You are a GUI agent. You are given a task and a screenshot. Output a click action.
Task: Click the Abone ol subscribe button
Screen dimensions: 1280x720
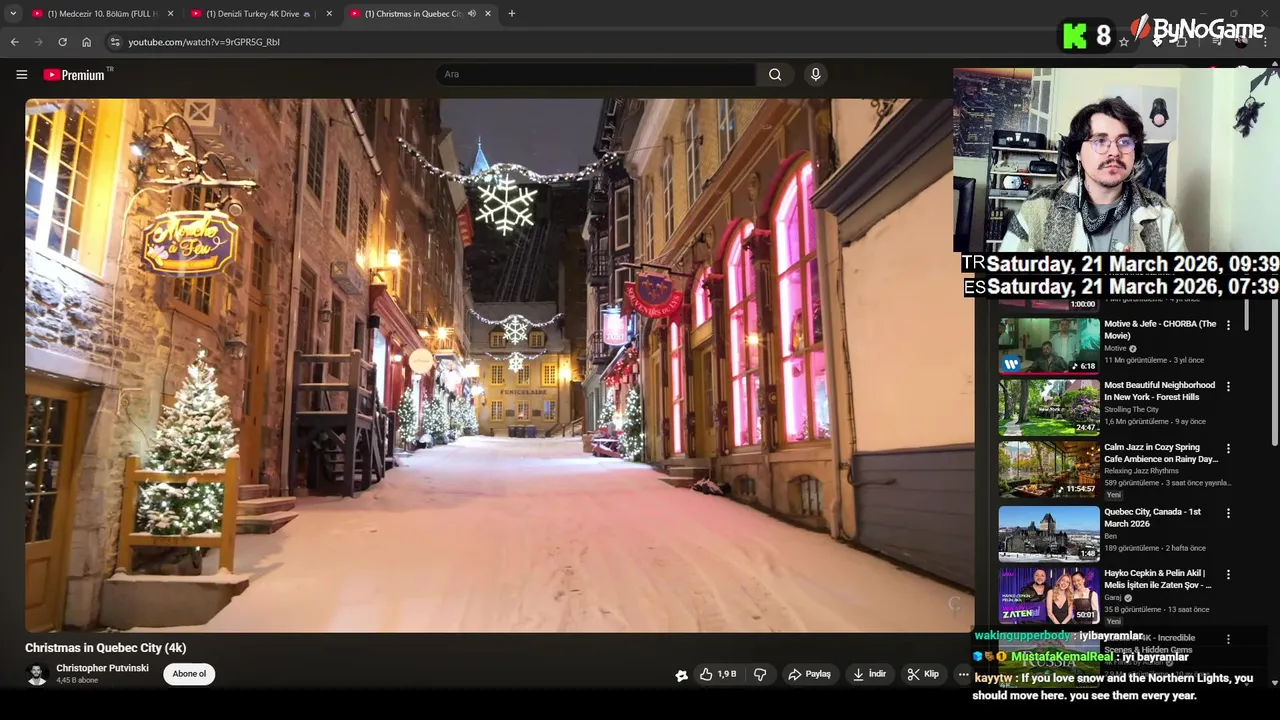(x=189, y=674)
